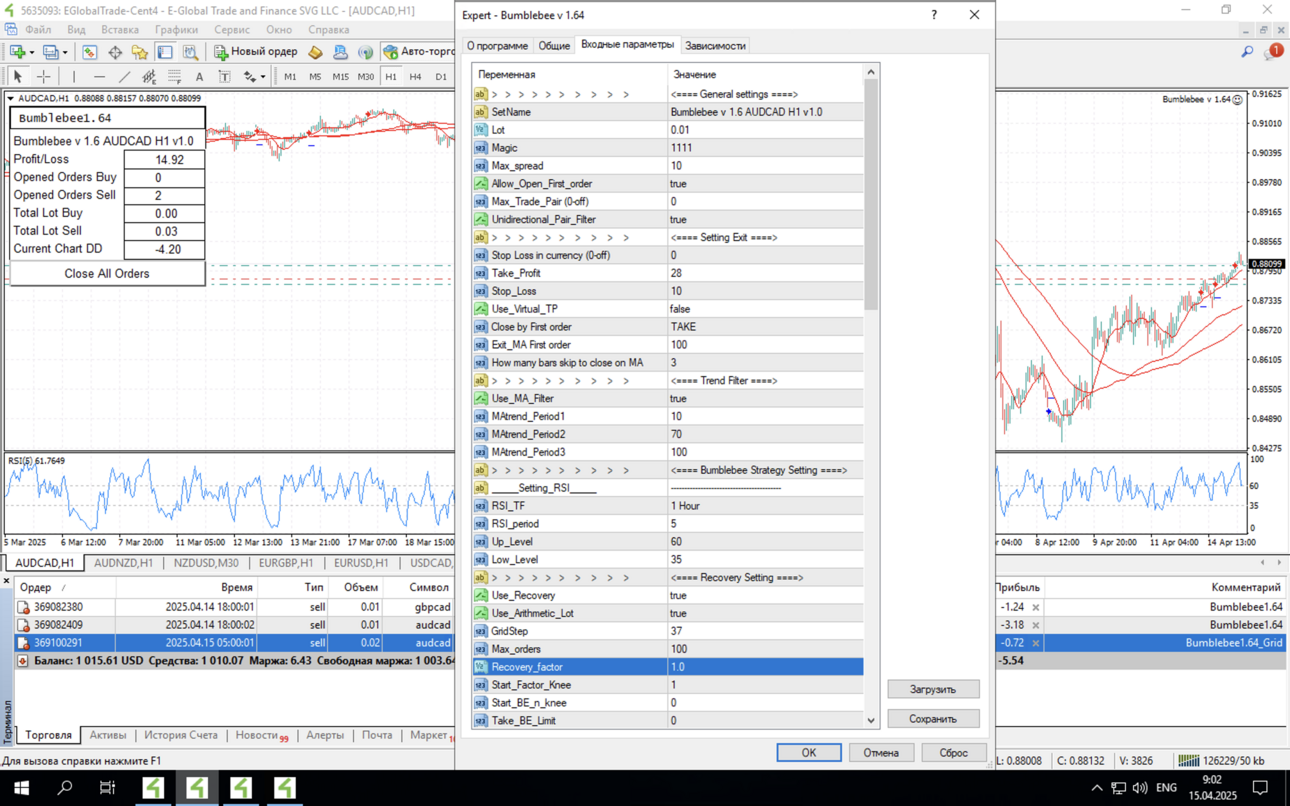Open the Profiles toolbar icon

(x=50, y=52)
